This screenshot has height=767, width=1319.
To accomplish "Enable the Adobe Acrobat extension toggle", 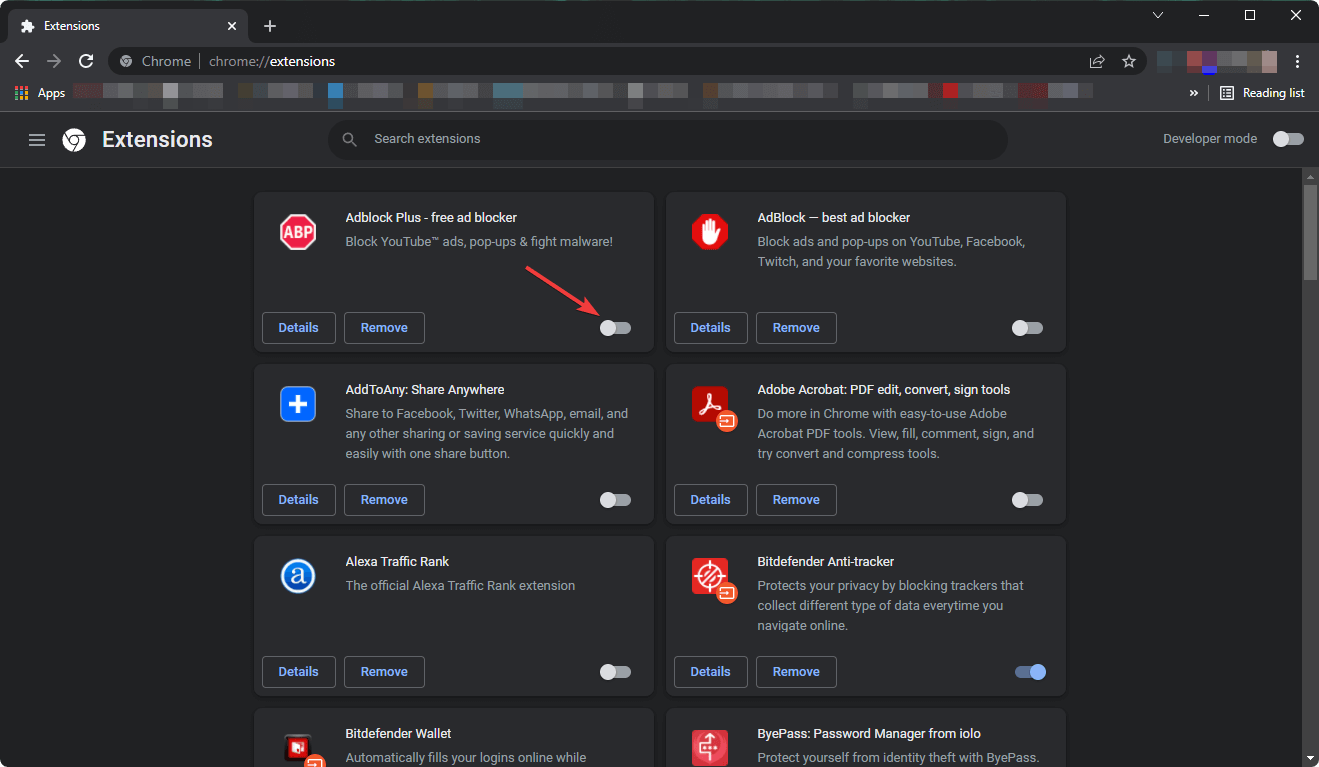I will 1027,500.
